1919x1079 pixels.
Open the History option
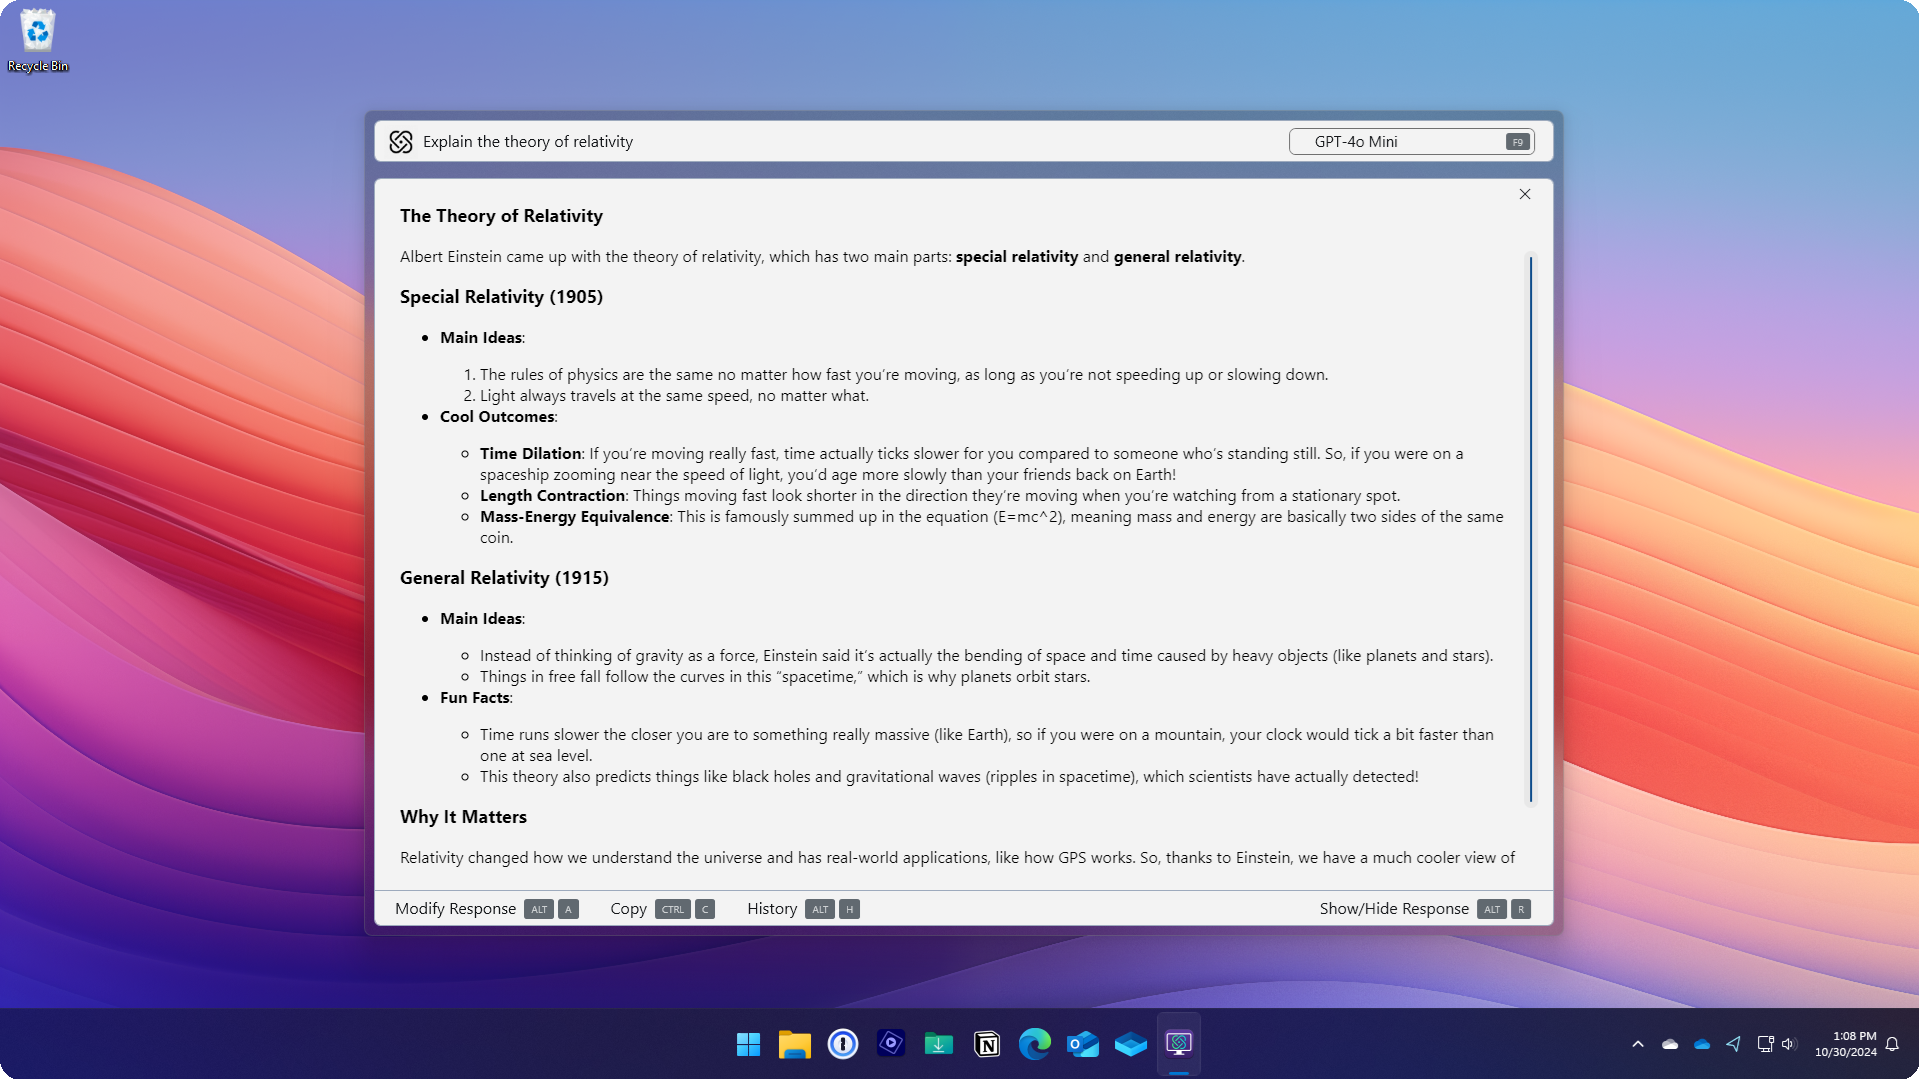coord(772,909)
